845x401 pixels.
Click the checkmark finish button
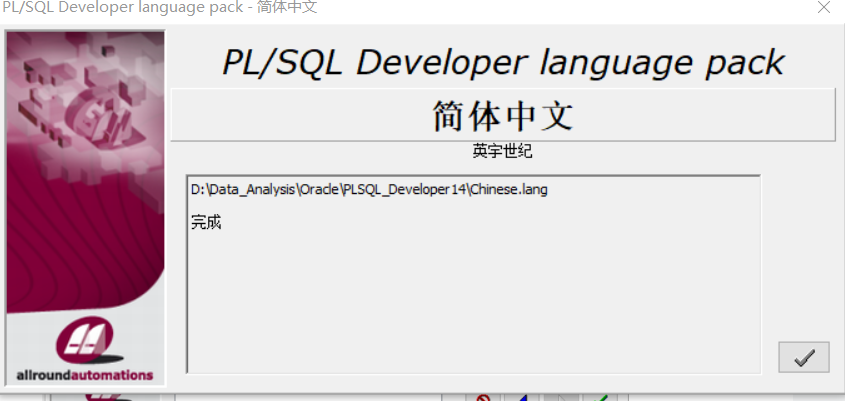[x=804, y=357]
